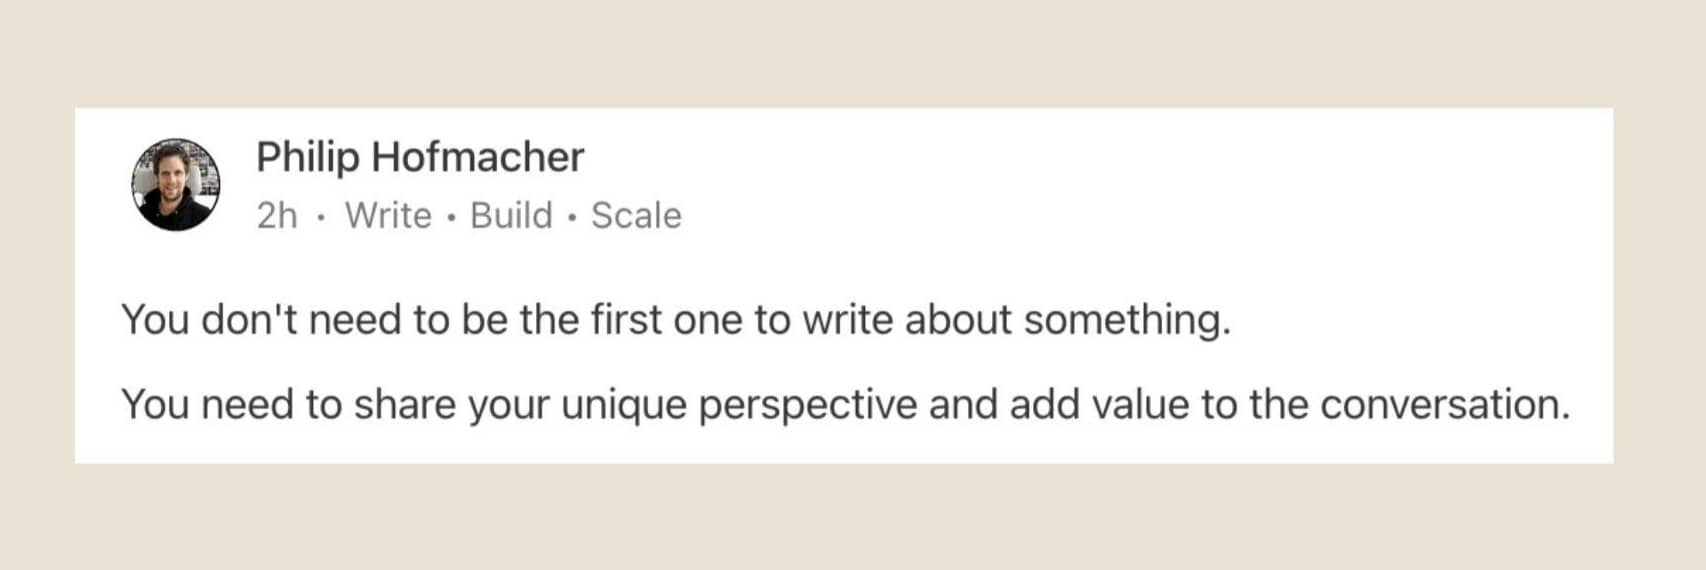Click the sentence starting You need to share

pyautogui.click(x=846, y=406)
